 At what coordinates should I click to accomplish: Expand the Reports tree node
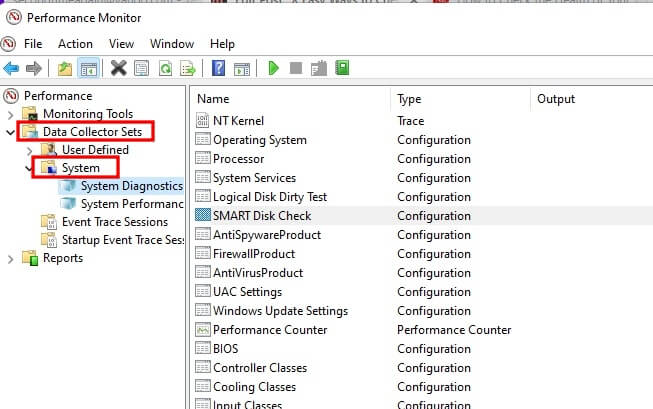click(11, 259)
